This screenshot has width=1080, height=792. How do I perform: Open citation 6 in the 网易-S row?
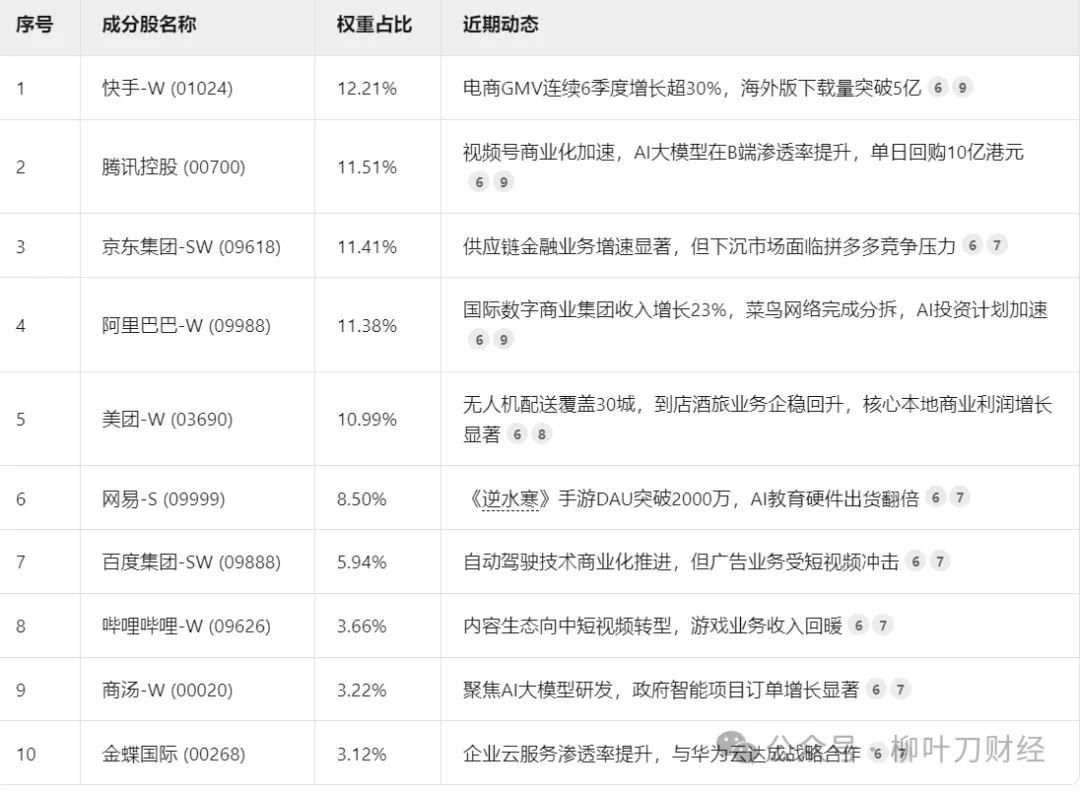tap(935, 497)
